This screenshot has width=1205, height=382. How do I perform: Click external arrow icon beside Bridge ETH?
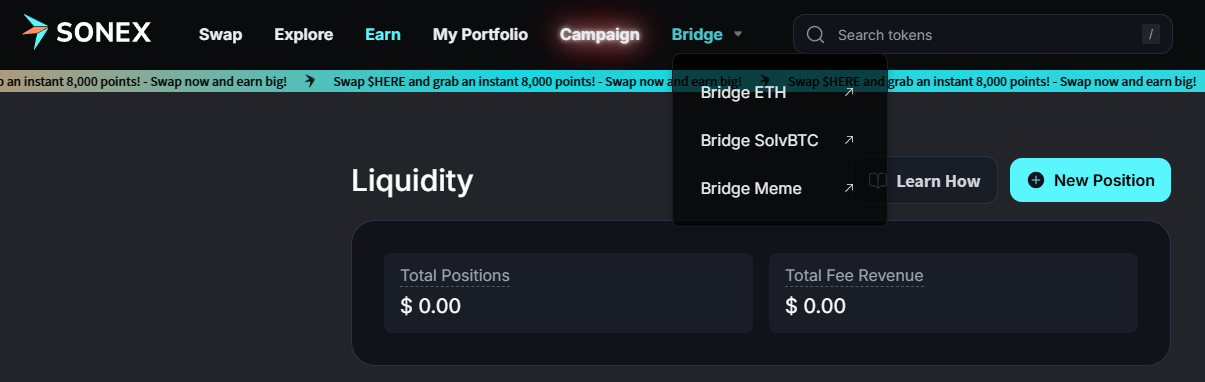point(849,93)
